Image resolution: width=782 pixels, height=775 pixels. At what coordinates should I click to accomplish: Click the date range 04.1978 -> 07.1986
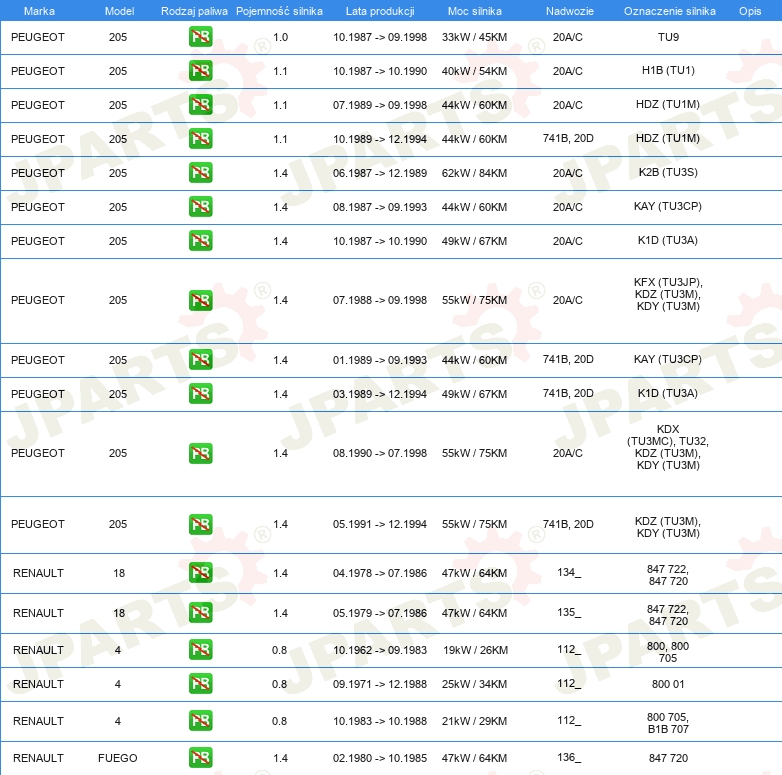(380, 573)
